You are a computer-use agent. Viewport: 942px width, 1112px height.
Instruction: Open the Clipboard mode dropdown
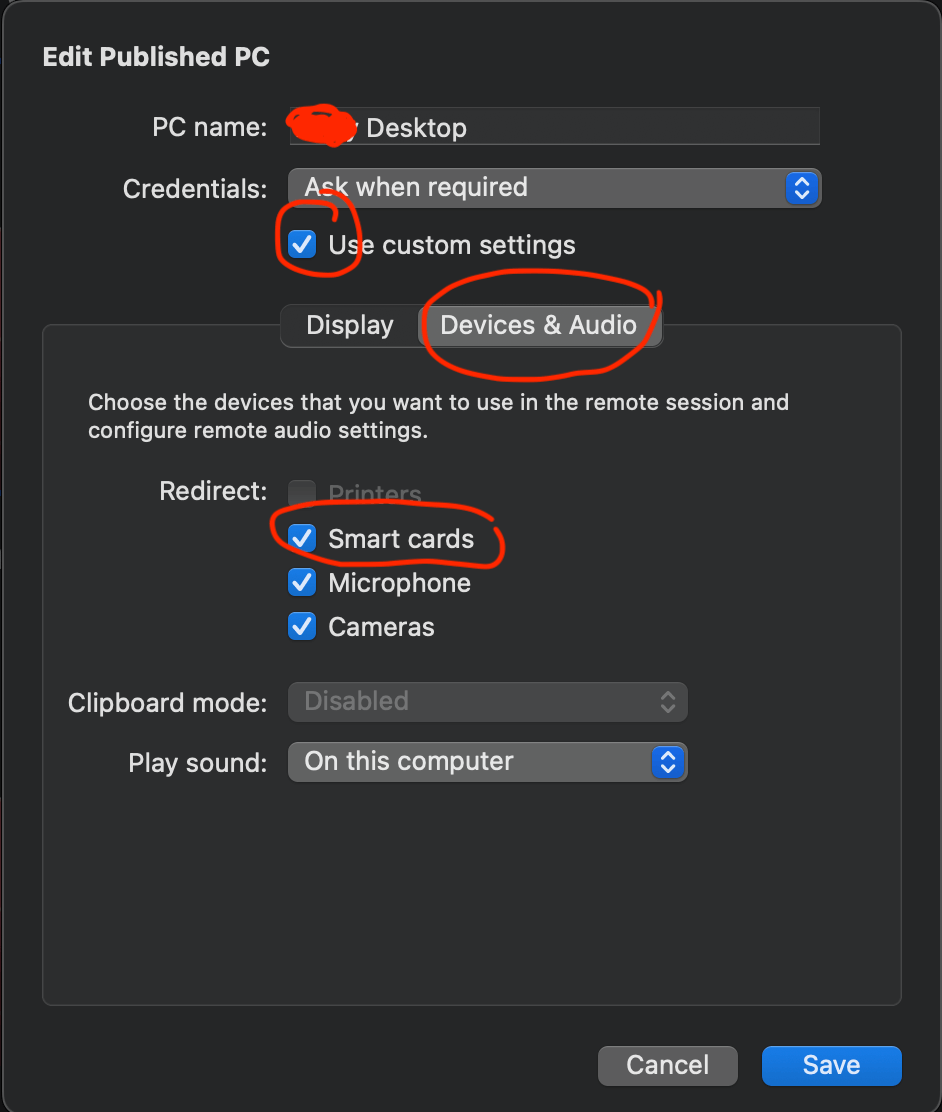pos(488,702)
